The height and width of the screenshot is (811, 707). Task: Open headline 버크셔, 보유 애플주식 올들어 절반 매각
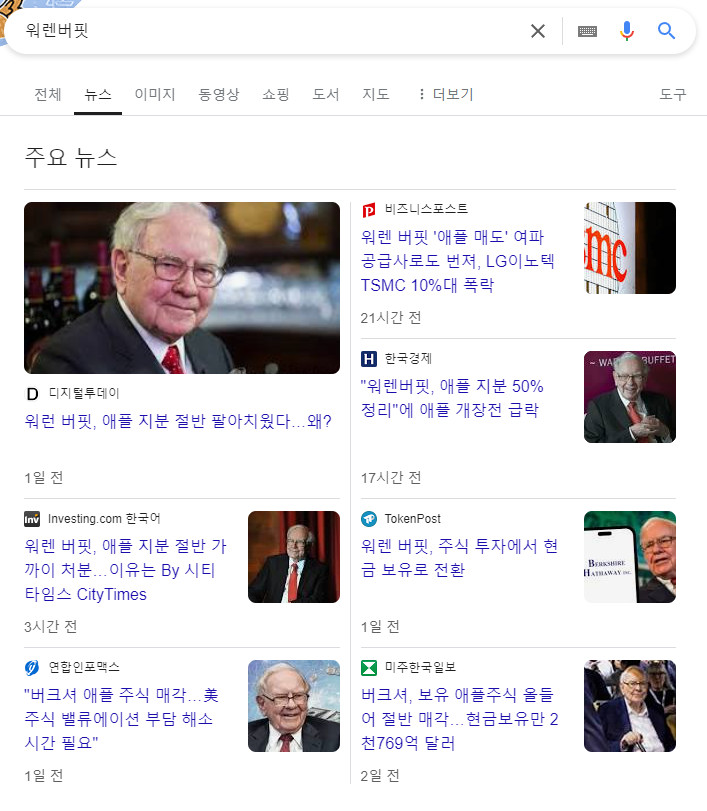[x=459, y=719]
